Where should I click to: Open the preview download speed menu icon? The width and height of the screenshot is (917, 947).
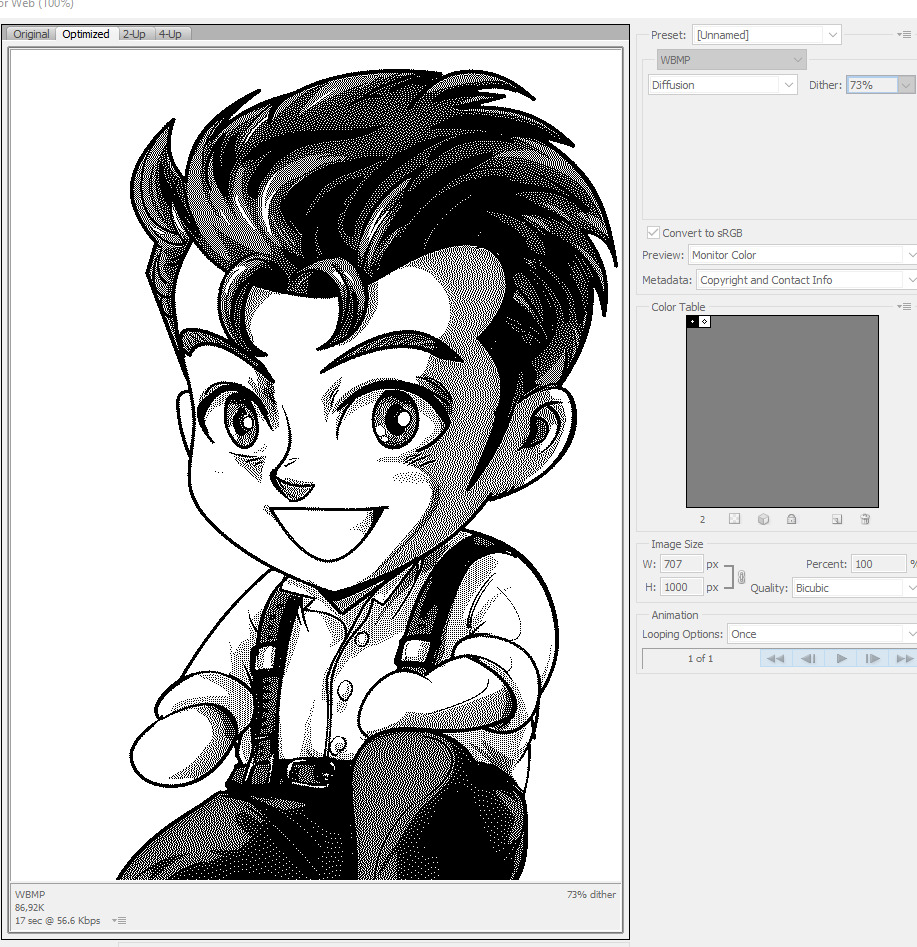point(119,920)
